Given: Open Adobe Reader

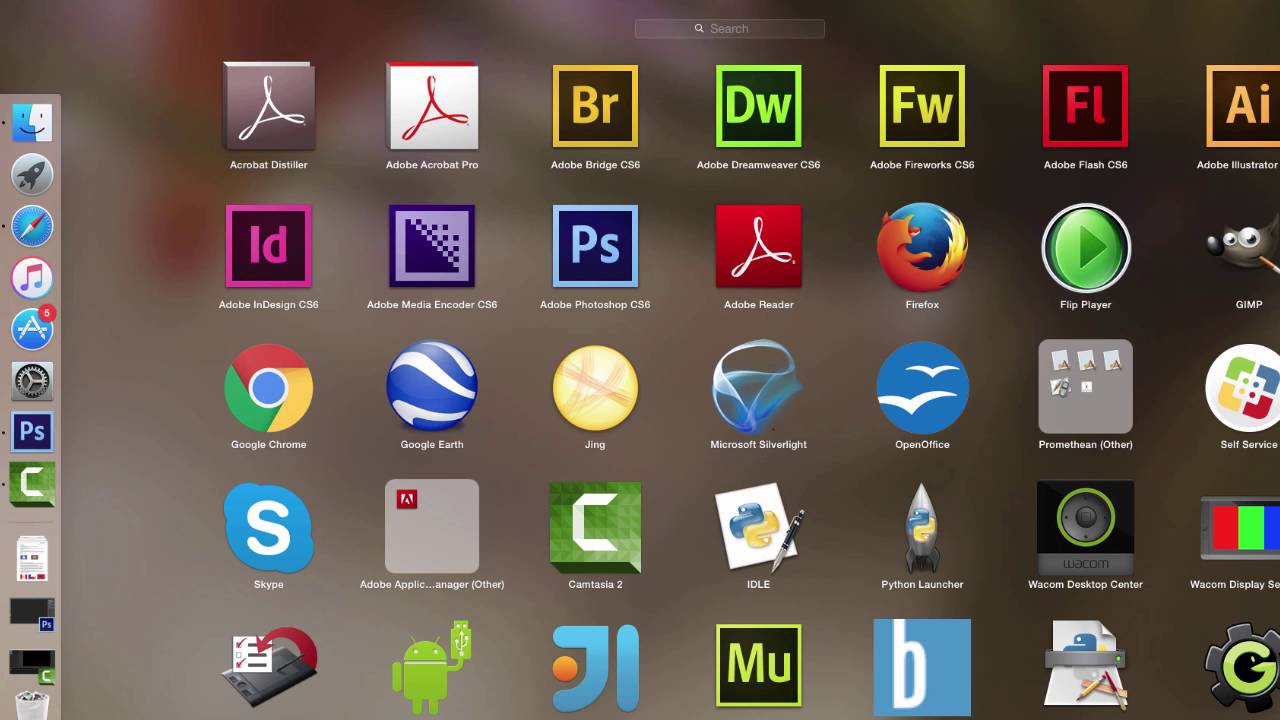Looking at the screenshot, I should coord(759,246).
